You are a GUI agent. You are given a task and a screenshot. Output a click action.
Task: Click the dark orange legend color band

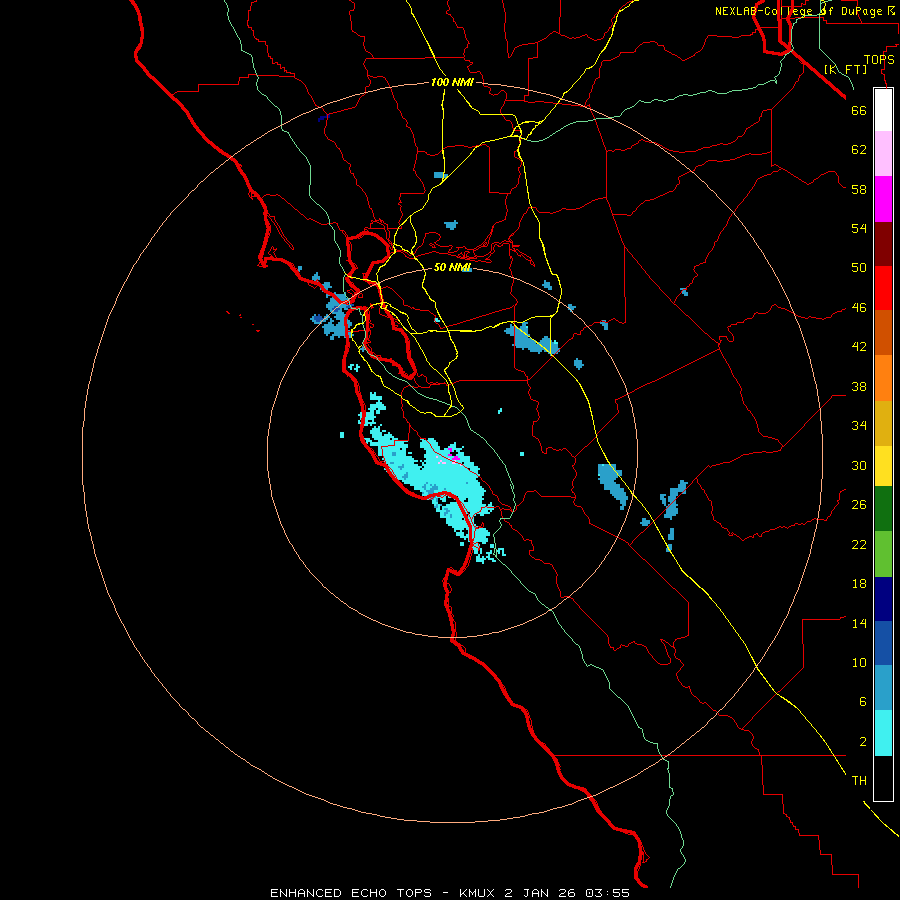point(883,332)
